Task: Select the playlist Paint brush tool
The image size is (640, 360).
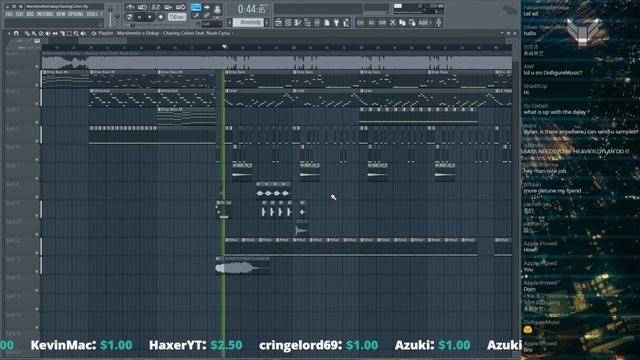Action: pos(34,33)
